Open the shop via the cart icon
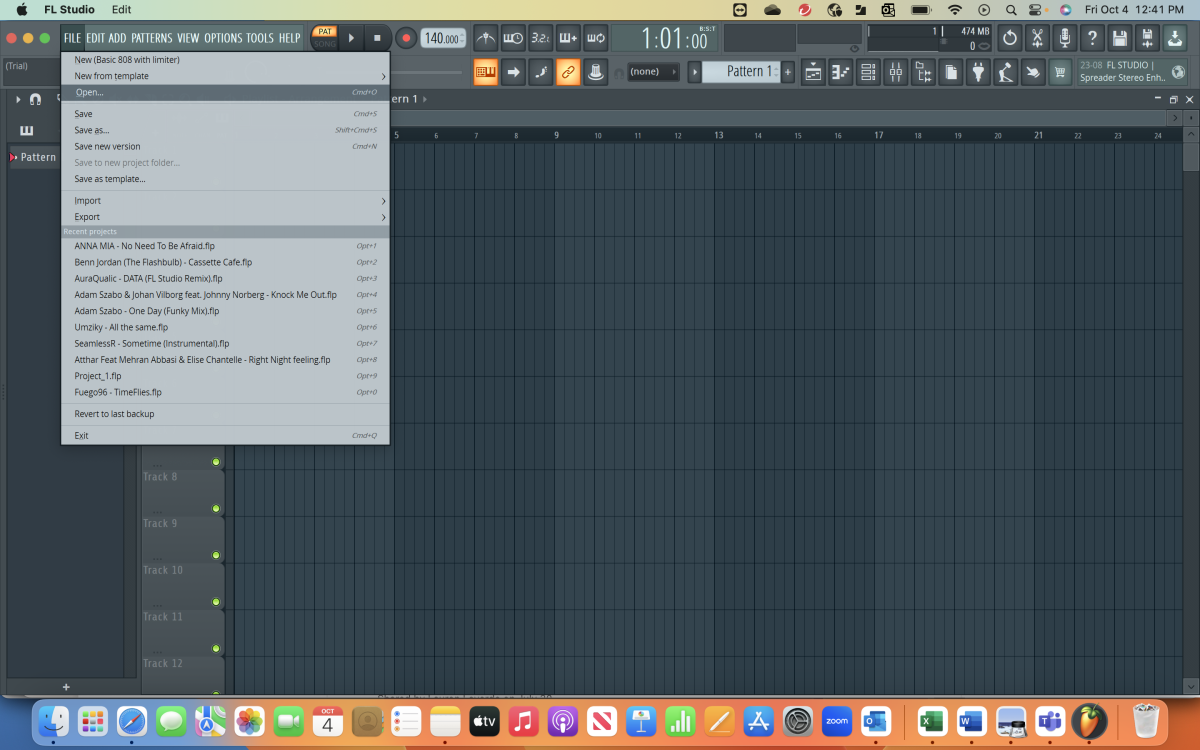Screen dimensions: 1200x750 [x=1058, y=71]
